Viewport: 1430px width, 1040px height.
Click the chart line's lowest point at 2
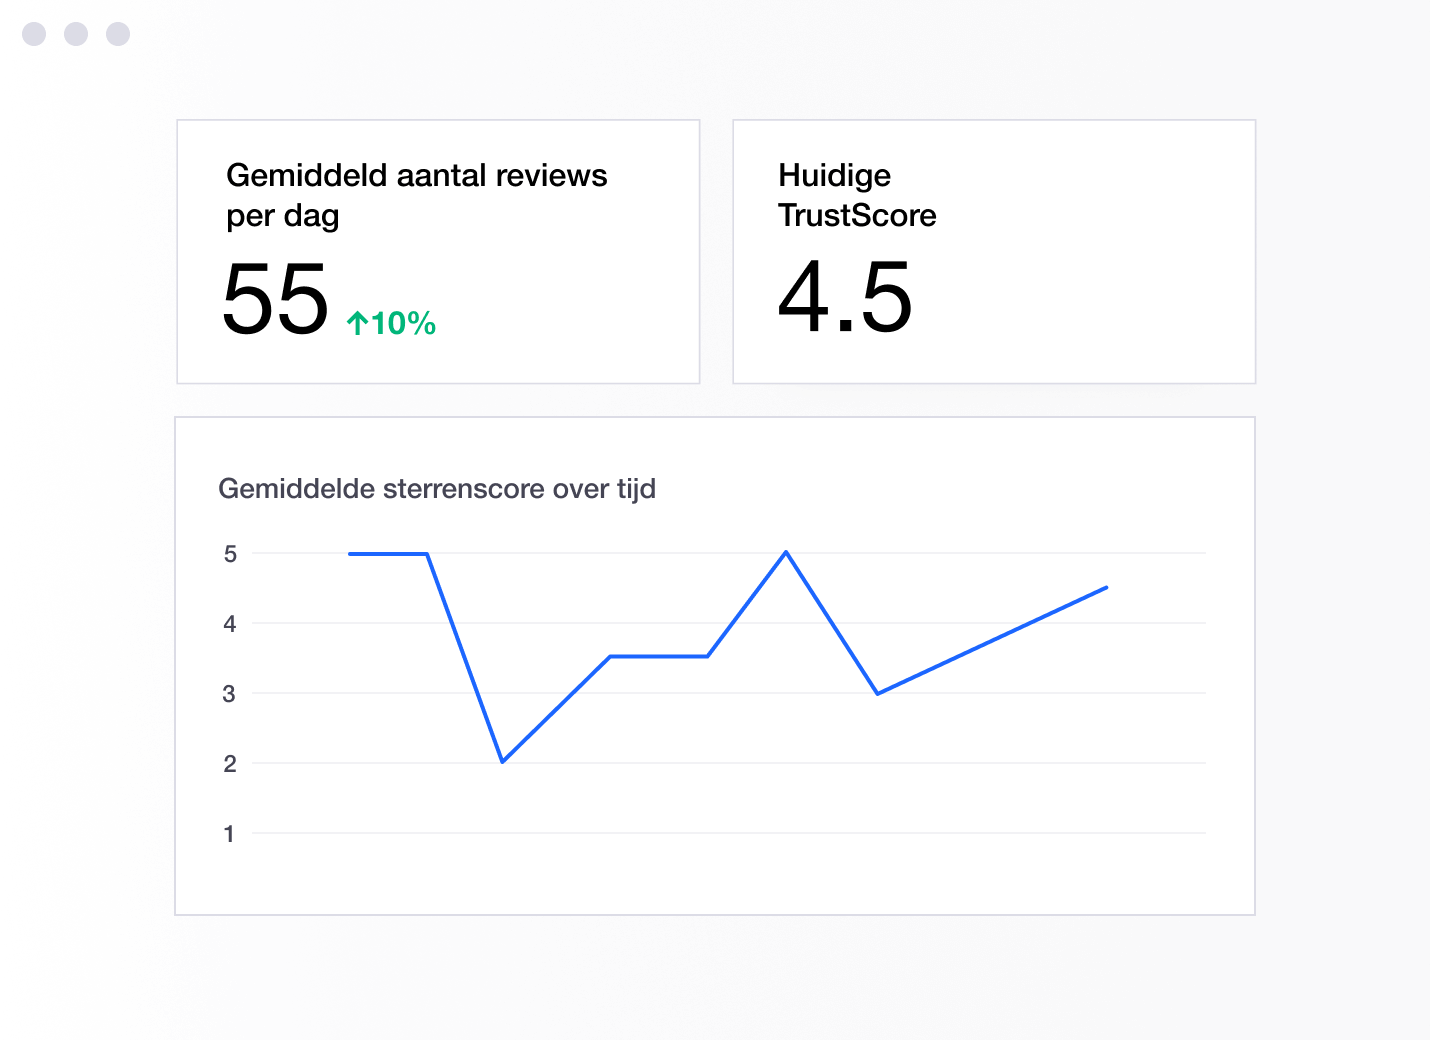click(x=502, y=762)
